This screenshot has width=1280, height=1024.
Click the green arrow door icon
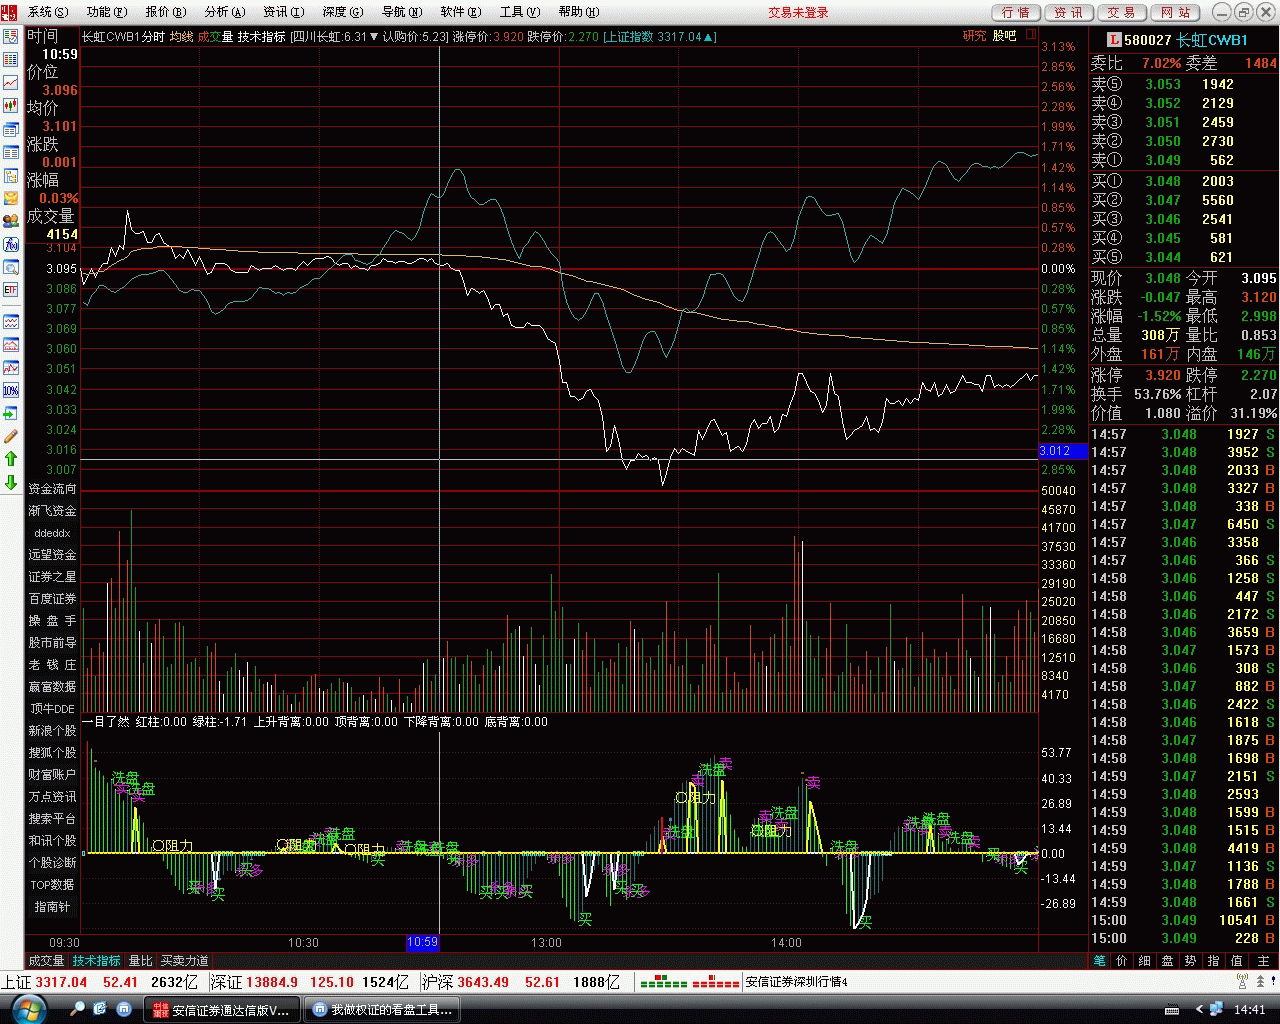(x=11, y=413)
